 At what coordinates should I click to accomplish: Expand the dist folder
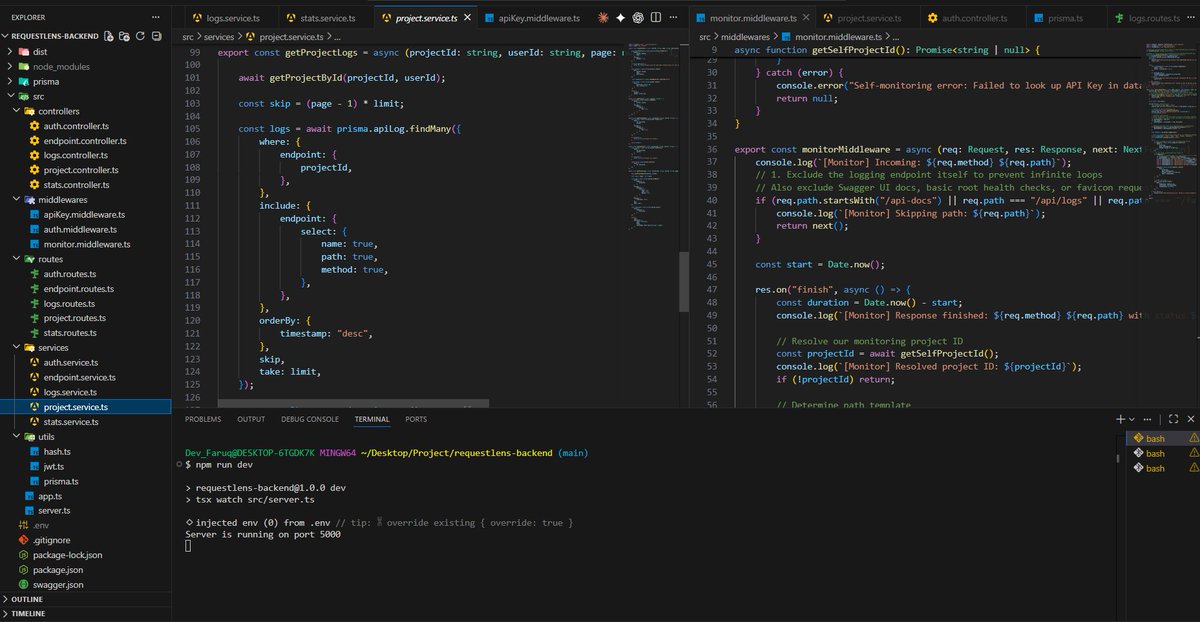pos(10,51)
